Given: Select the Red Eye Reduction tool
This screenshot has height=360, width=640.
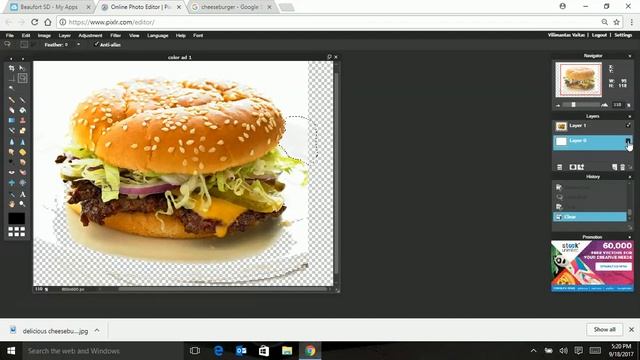Looking at the screenshot, I should pos(11,172).
